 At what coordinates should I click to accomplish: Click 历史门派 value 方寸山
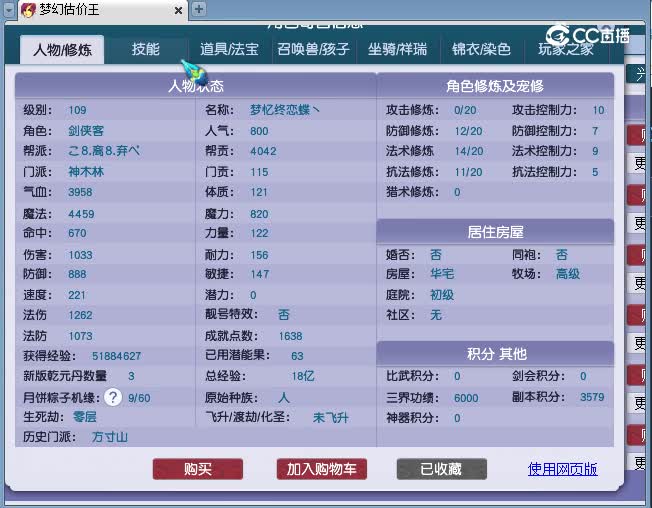click(110, 437)
